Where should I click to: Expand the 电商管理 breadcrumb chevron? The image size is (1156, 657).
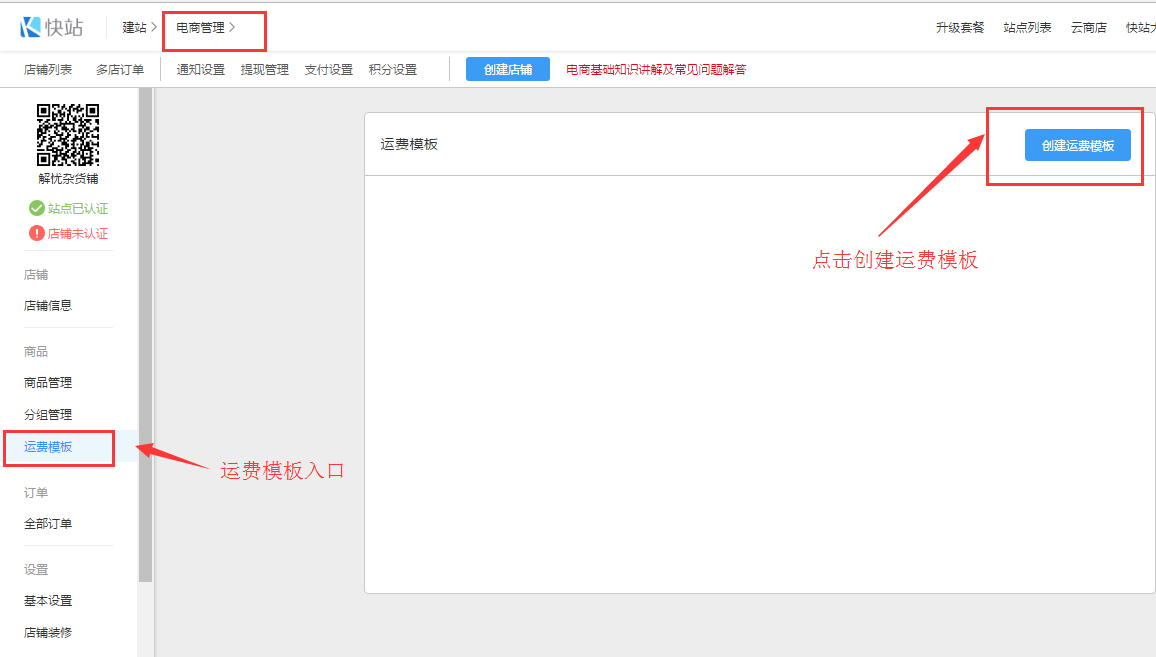232,27
